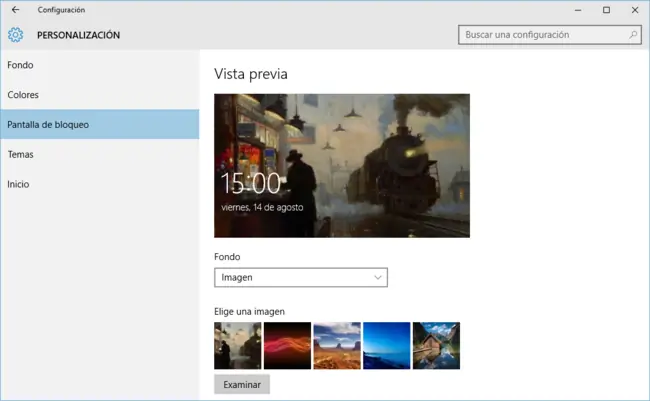Screen dimensions: 650x401
Task: Click the search magnifier icon
Action: [633, 35]
